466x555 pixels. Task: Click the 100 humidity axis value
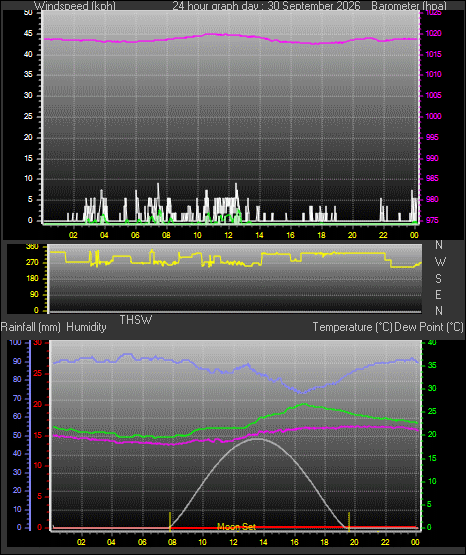click(15, 342)
